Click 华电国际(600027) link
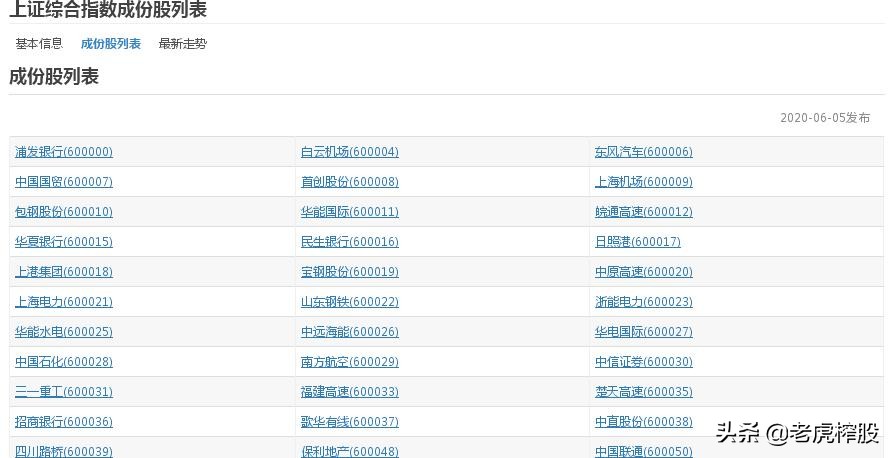Image resolution: width=893 pixels, height=458 pixels. click(644, 332)
